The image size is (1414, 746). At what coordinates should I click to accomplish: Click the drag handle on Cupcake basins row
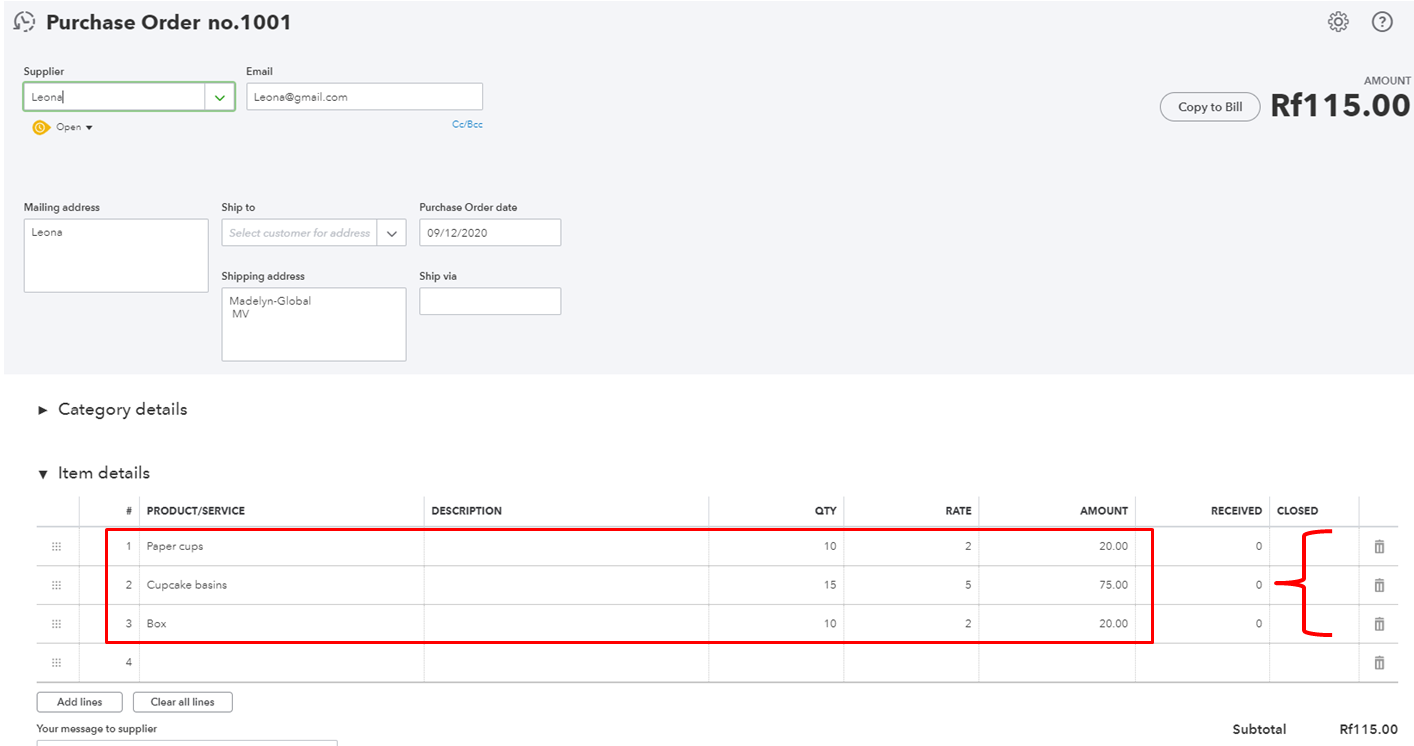[x=56, y=585]
